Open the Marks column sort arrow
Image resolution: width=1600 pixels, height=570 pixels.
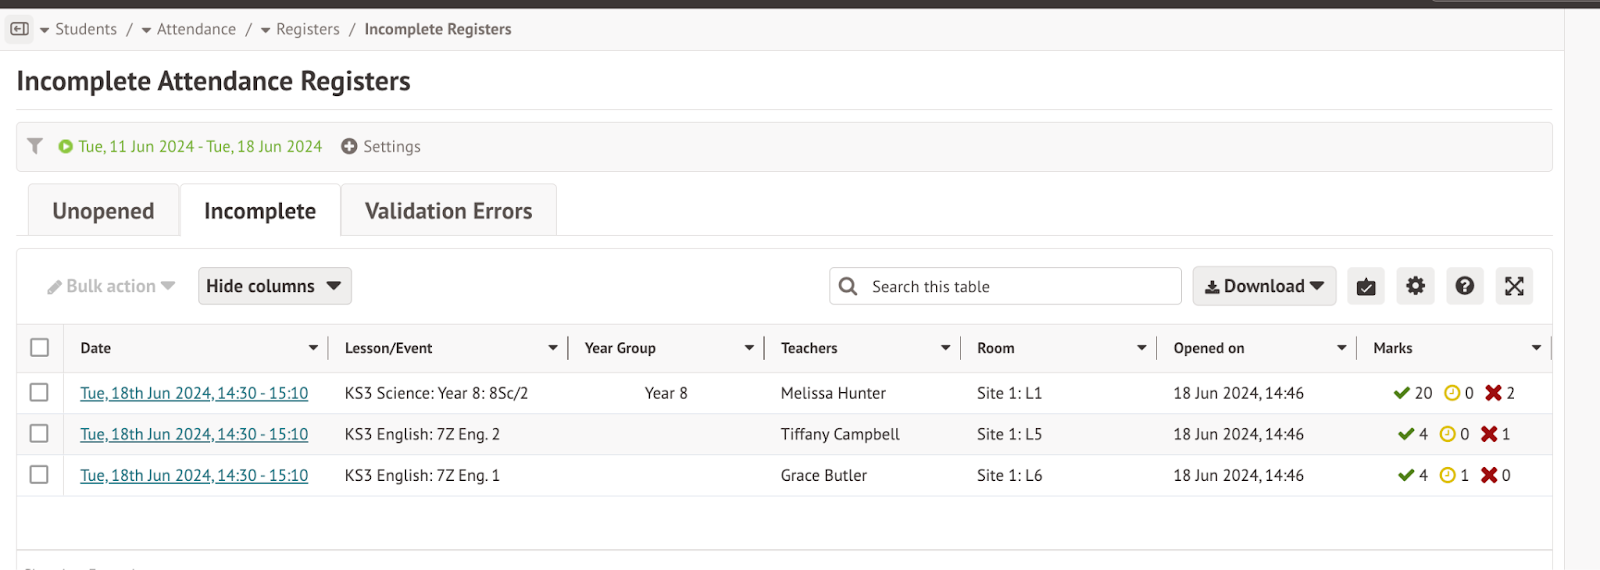pyautogui.click(x=1536, y=348)
